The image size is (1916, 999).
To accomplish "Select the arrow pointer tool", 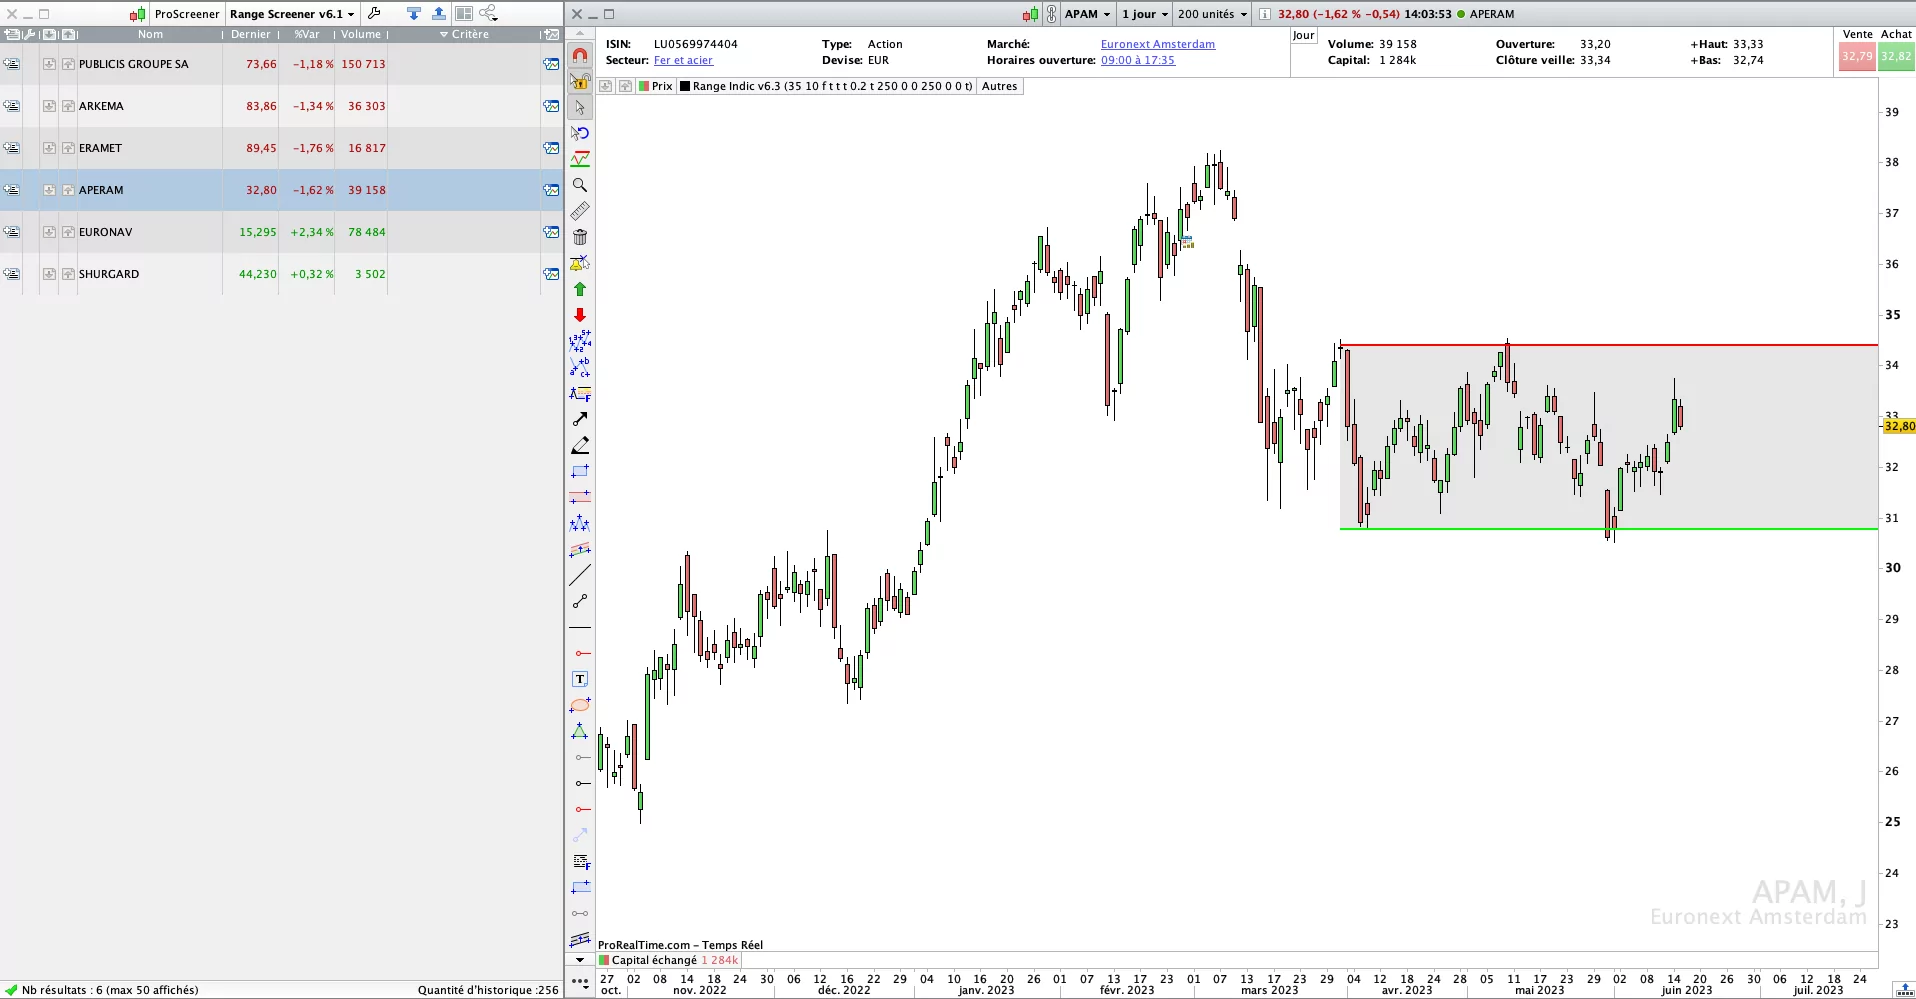I will click(x=580, y=107).
